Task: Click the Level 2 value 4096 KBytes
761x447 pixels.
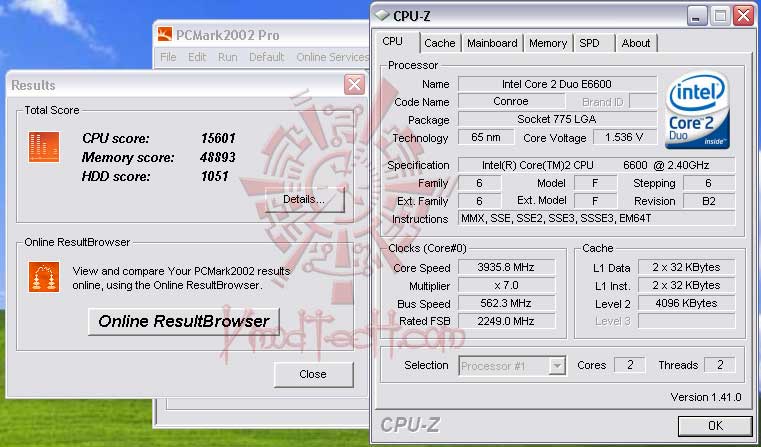Action: pos(686,303)
